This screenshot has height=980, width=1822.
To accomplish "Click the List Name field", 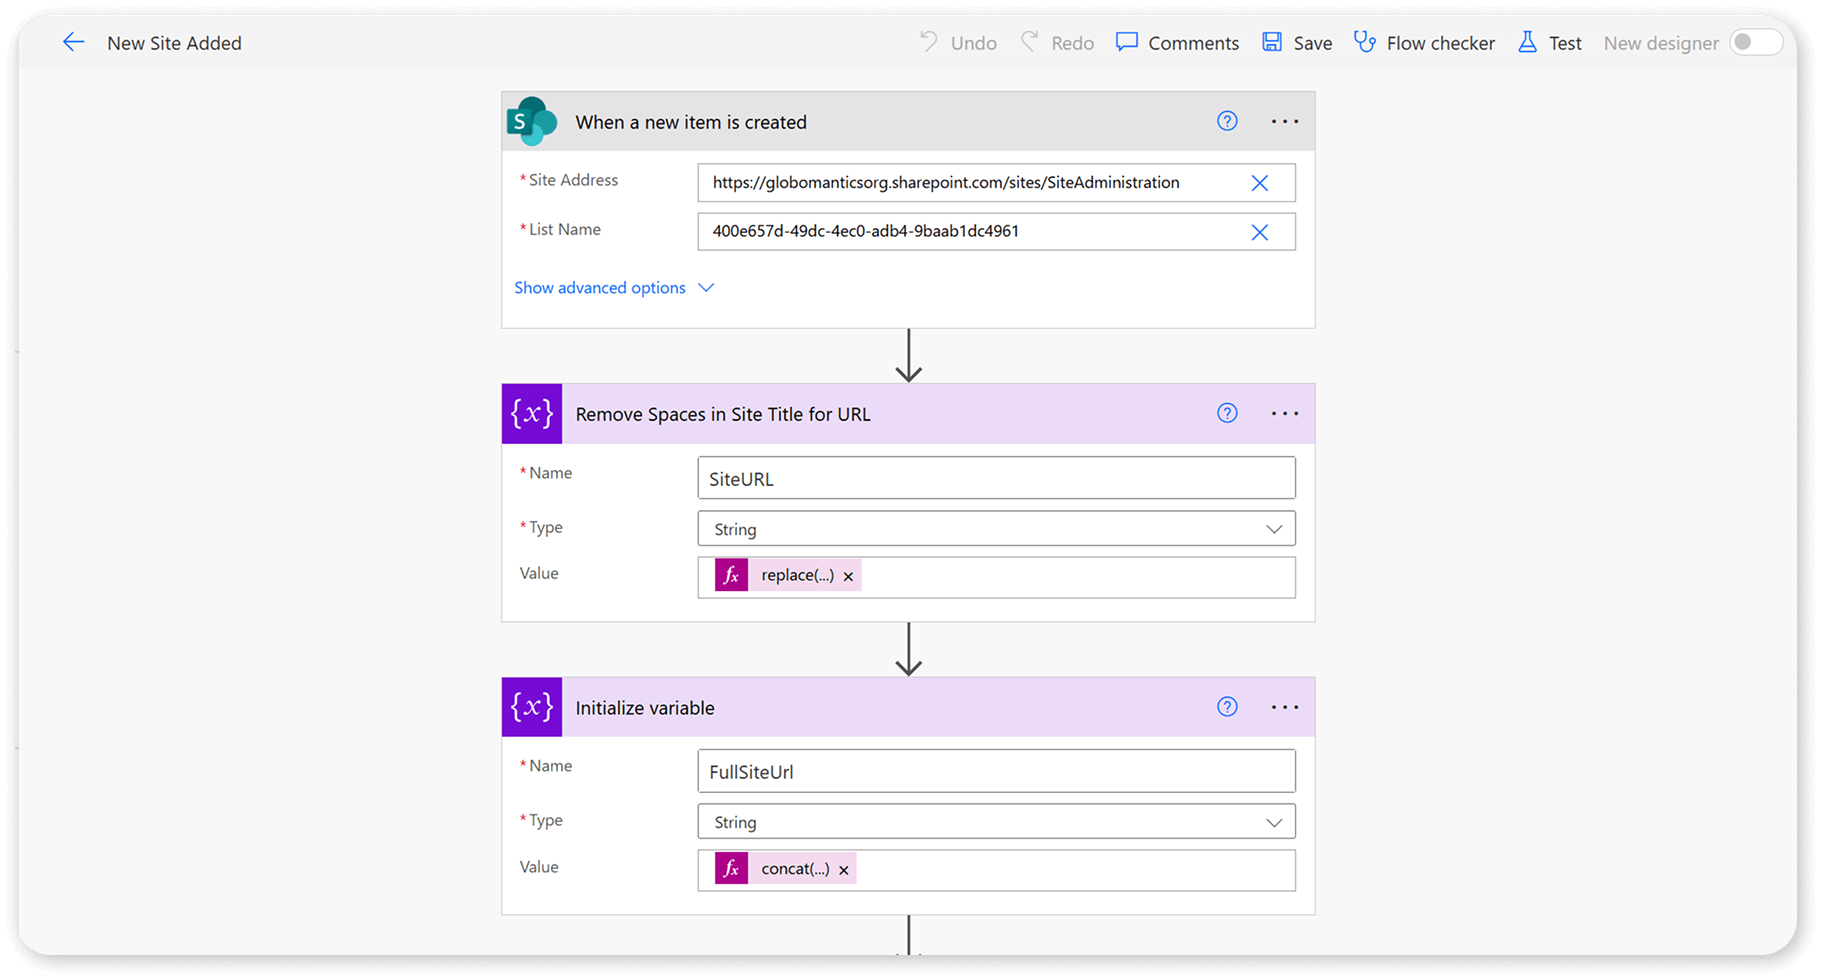I will pyautogui.click(x=996, y=231).
